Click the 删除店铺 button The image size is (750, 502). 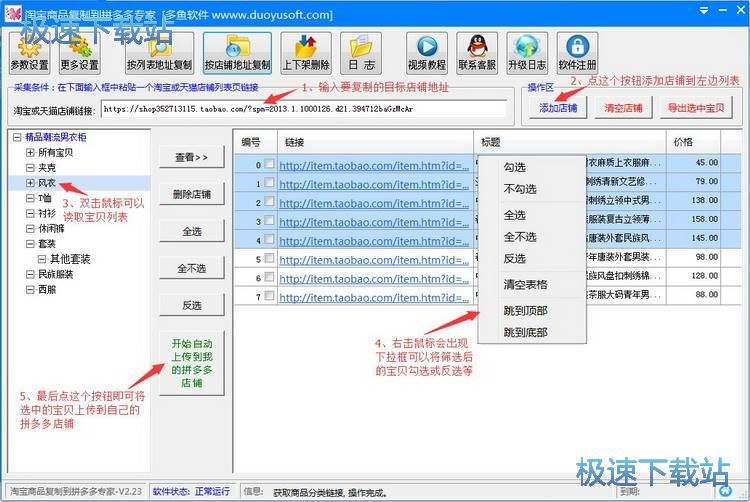191,194
